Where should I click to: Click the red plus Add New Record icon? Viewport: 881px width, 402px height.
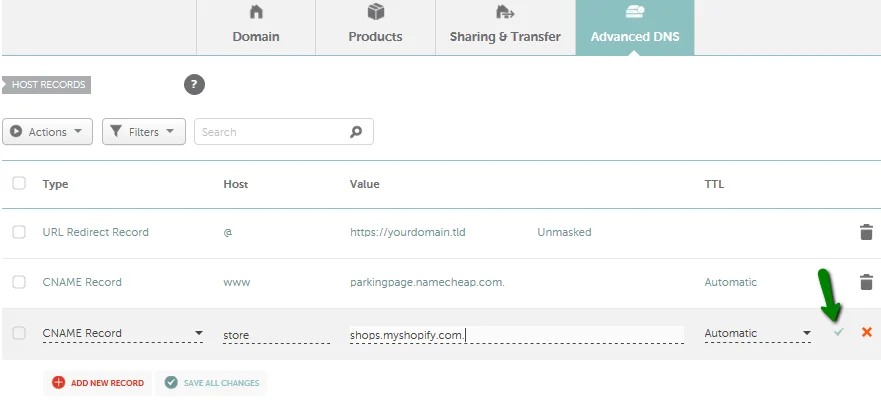tap(58, 383)
